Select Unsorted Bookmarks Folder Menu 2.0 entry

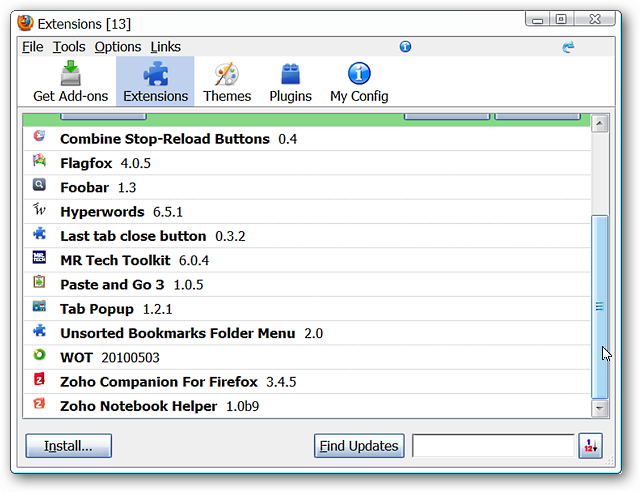click(307, 333)
